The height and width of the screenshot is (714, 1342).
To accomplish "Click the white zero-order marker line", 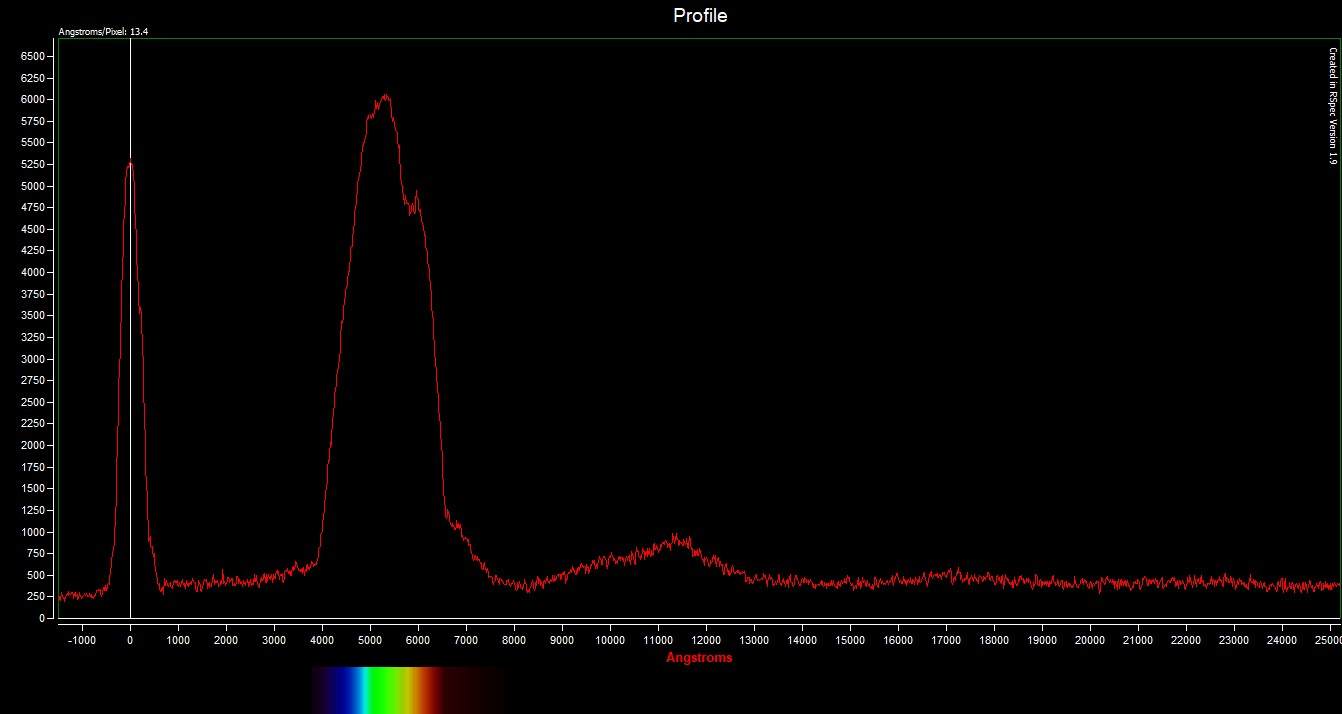I will pos(130,328).
